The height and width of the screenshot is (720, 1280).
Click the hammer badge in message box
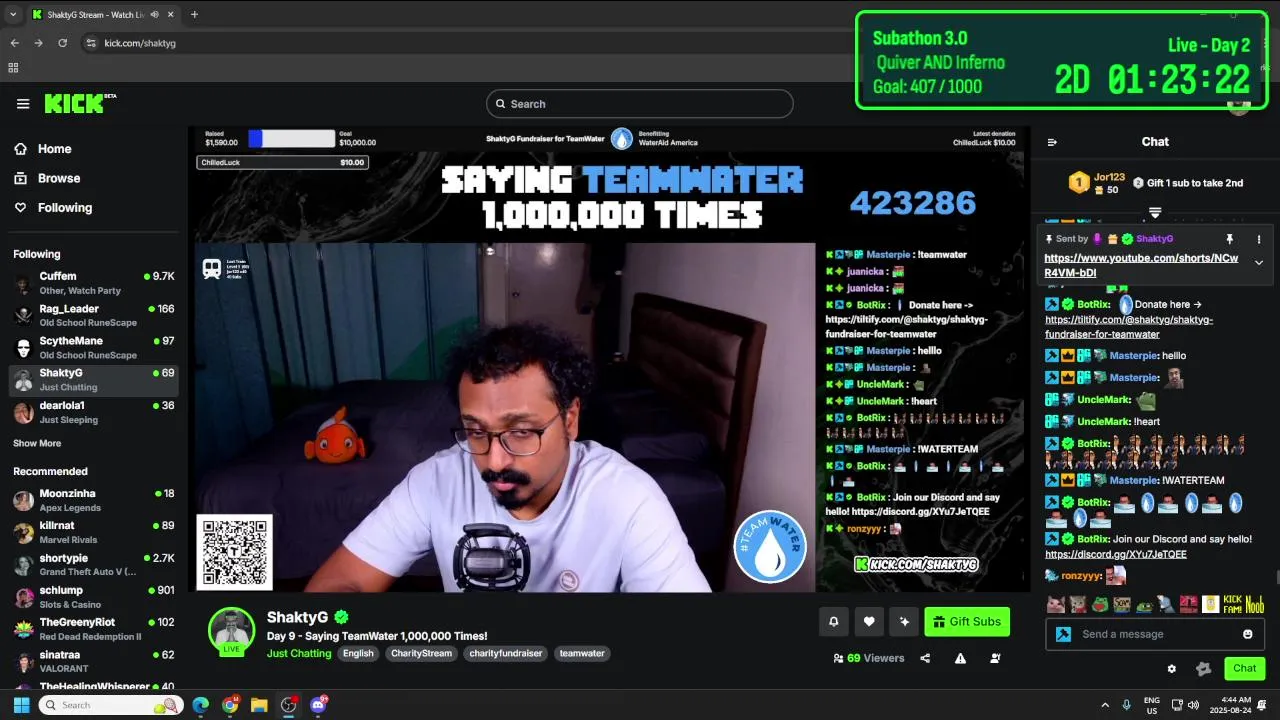pos(1063,634)
